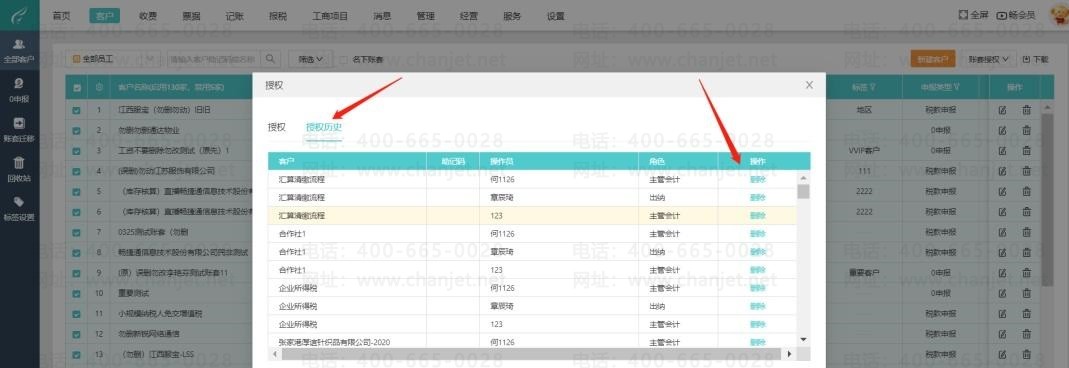Click the search magnifier icon
The width and height of the screenshot is (1069, 368).
[271, 59]
